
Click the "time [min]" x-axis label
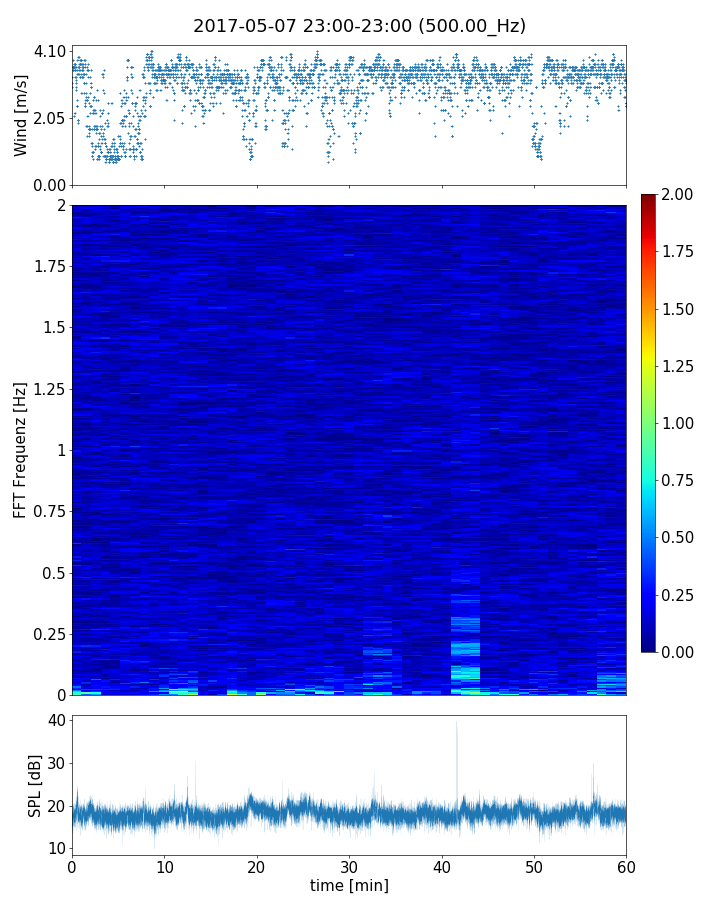pos(349,885)
